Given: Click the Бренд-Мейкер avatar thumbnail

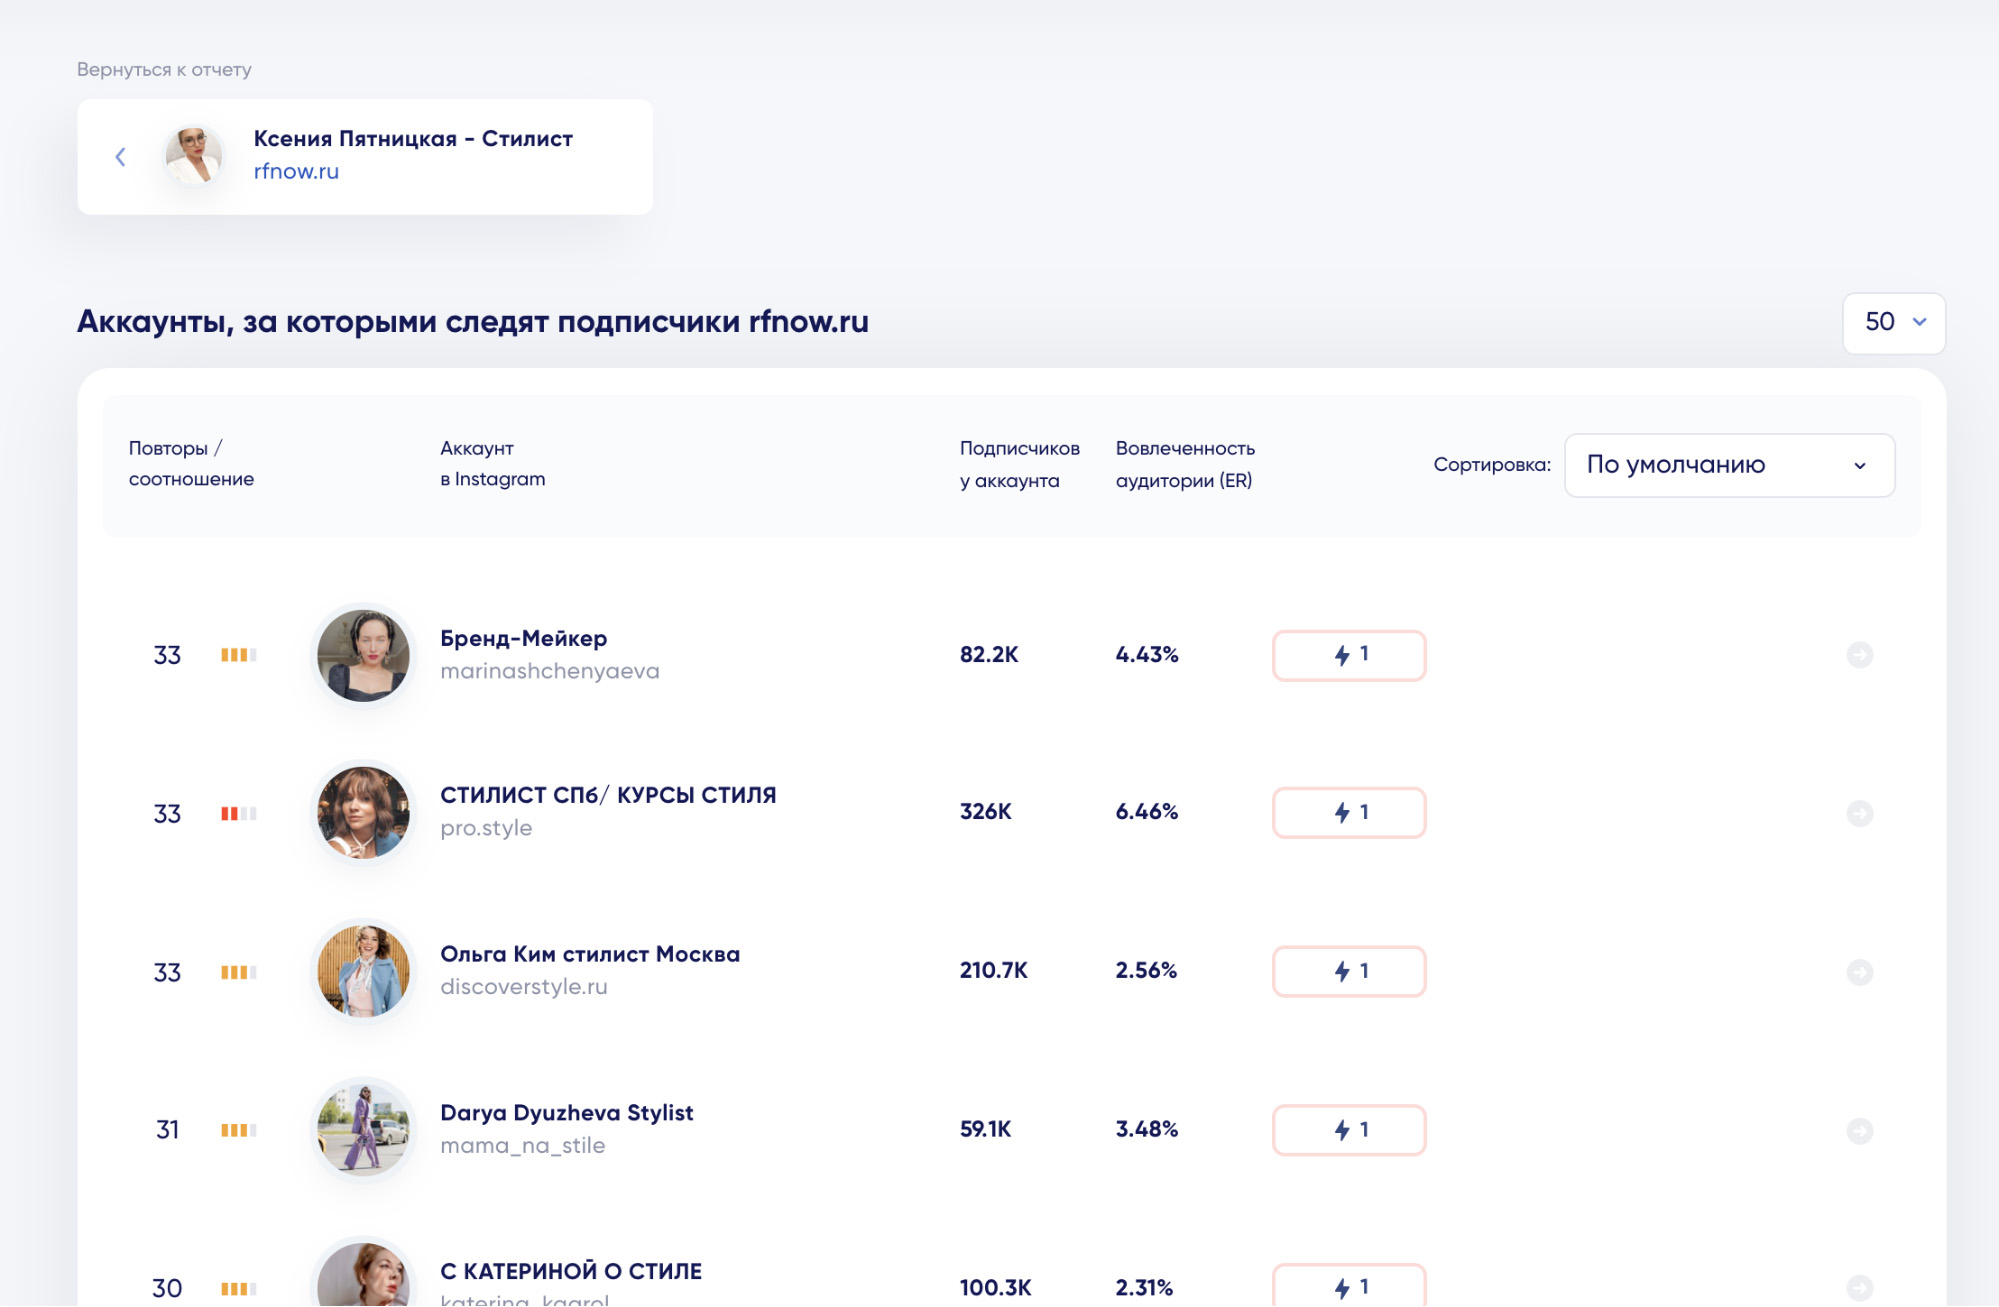Looking at the screenshot, I should pos(363,655).
